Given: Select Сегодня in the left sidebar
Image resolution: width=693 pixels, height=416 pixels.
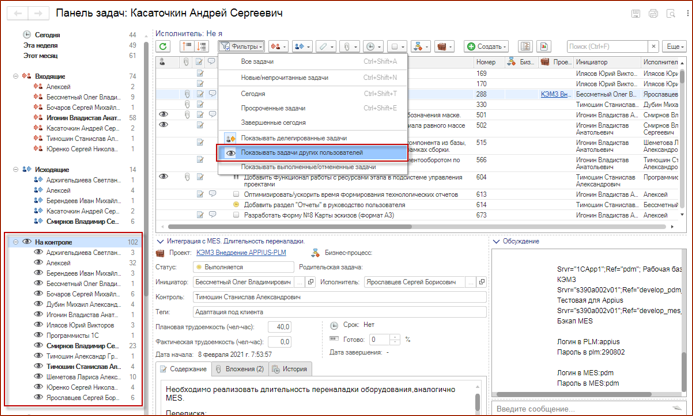Looking at the screenshot, I should tap(47, 34).
